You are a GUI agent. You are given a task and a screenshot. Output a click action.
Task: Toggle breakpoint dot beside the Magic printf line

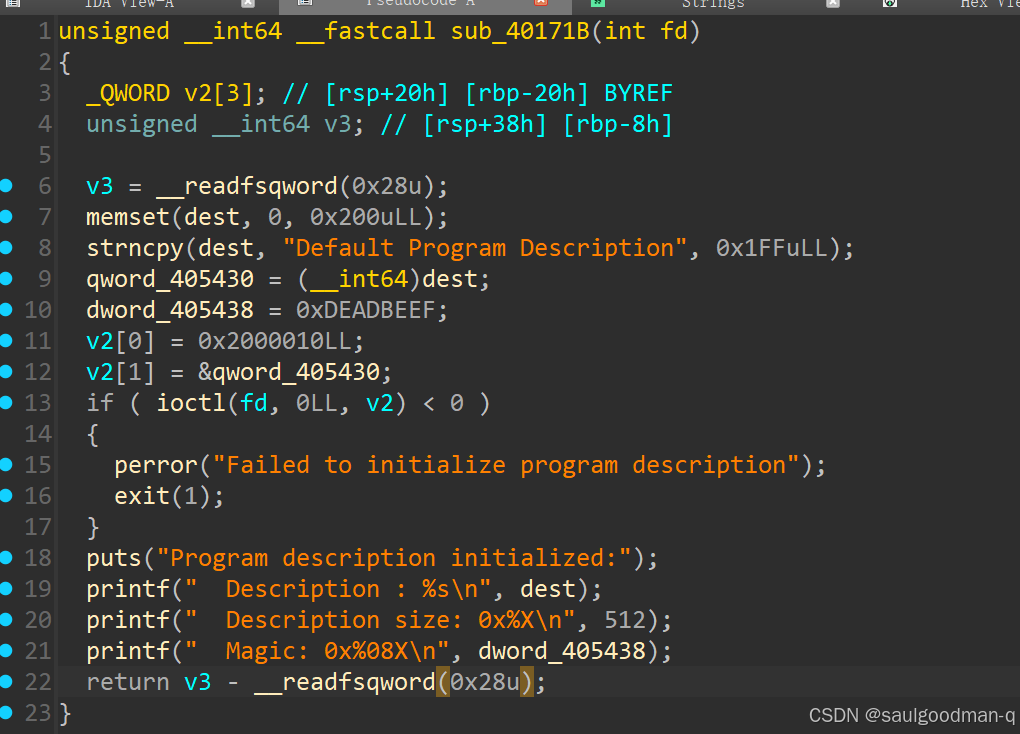coord(6,651)
